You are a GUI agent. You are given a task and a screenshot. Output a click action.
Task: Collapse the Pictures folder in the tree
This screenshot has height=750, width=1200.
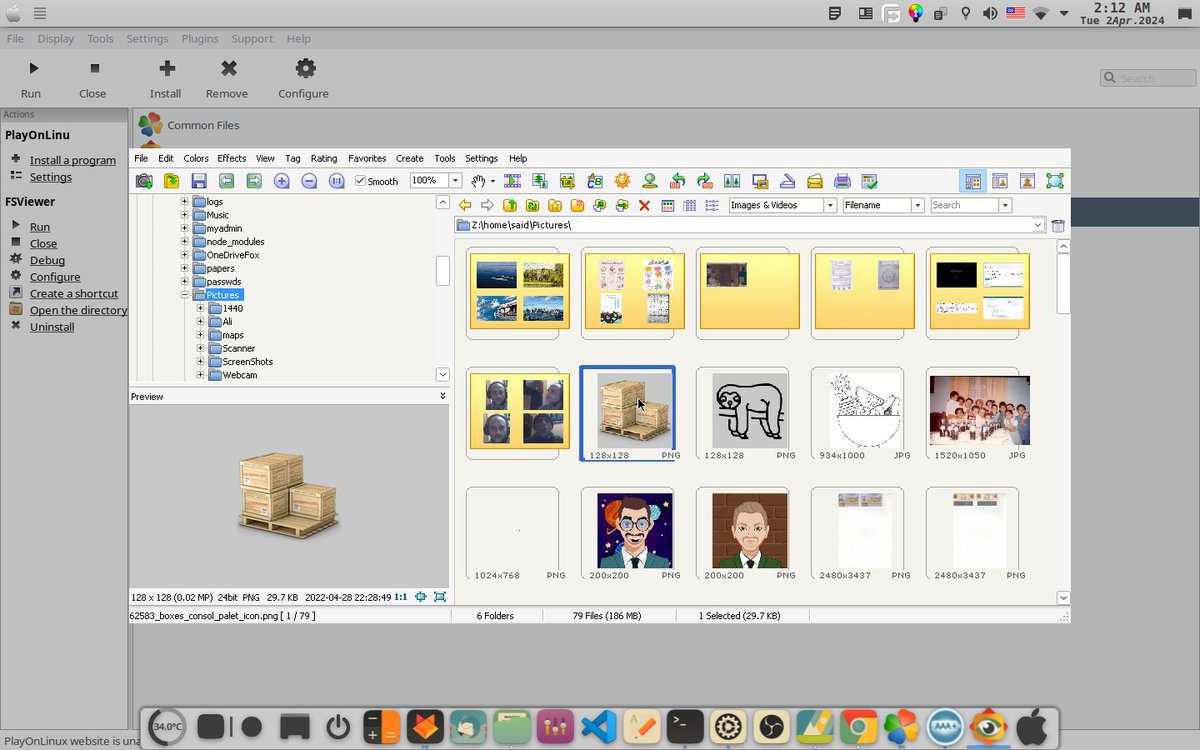click(x=184, y=294)
